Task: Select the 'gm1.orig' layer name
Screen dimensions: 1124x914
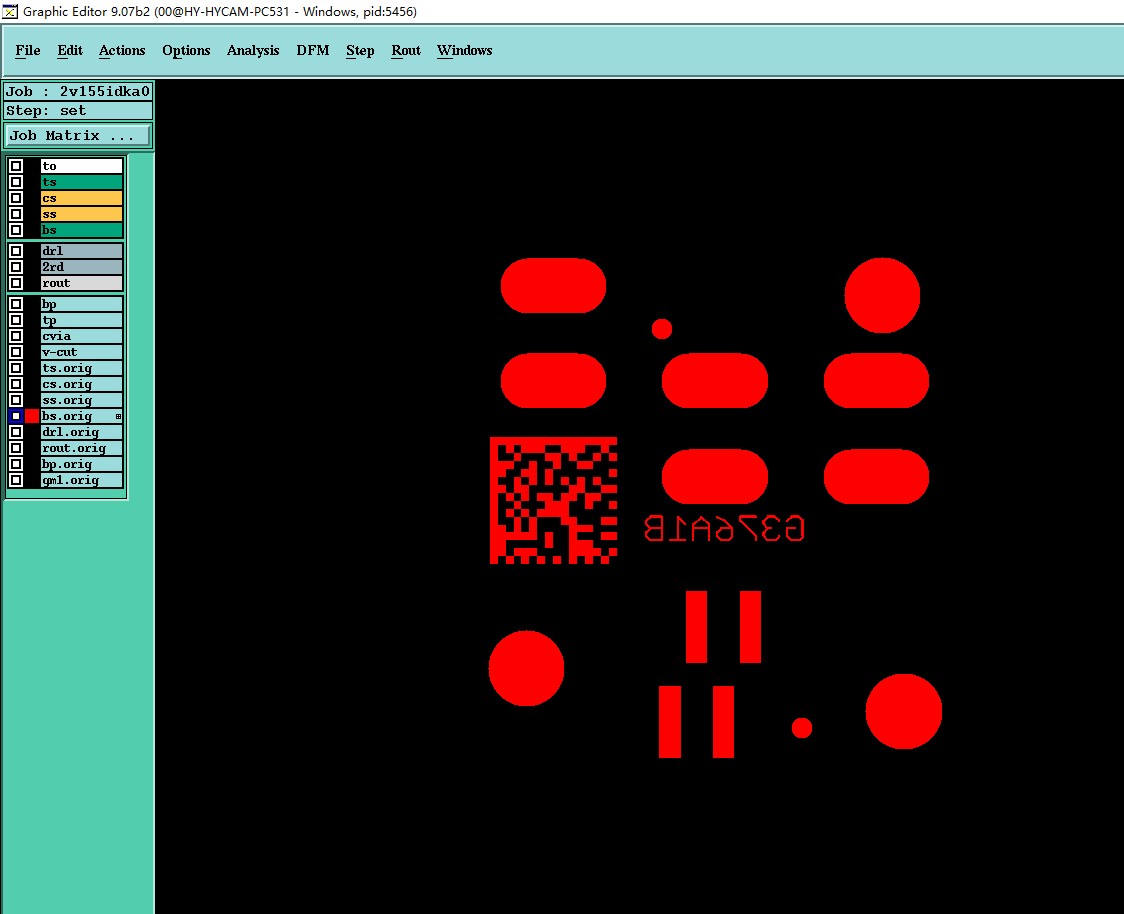Action: pyautogui.click(x=81, y=480)
